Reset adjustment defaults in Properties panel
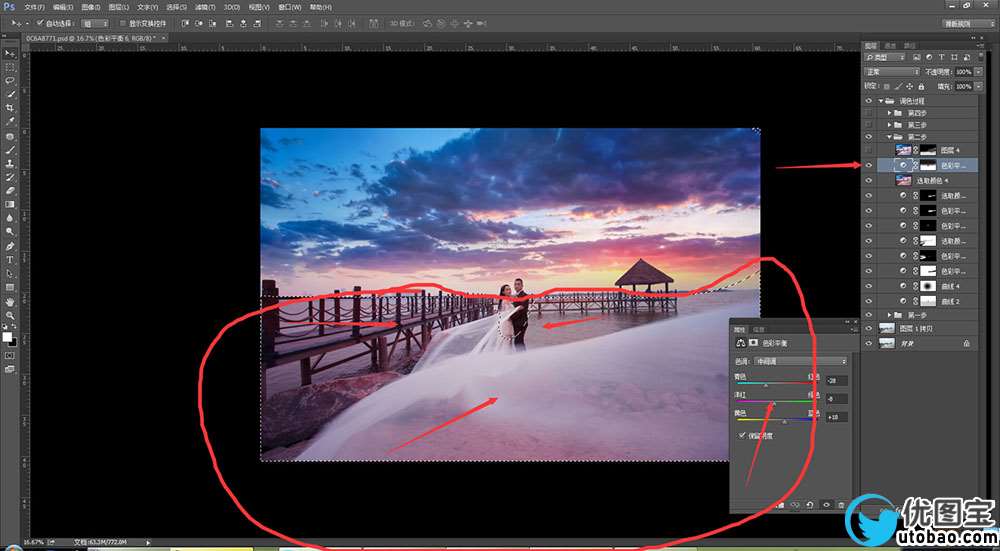The height and width of the screenshot is (551, 1000). pyautogui.click(x=810, y=504)
